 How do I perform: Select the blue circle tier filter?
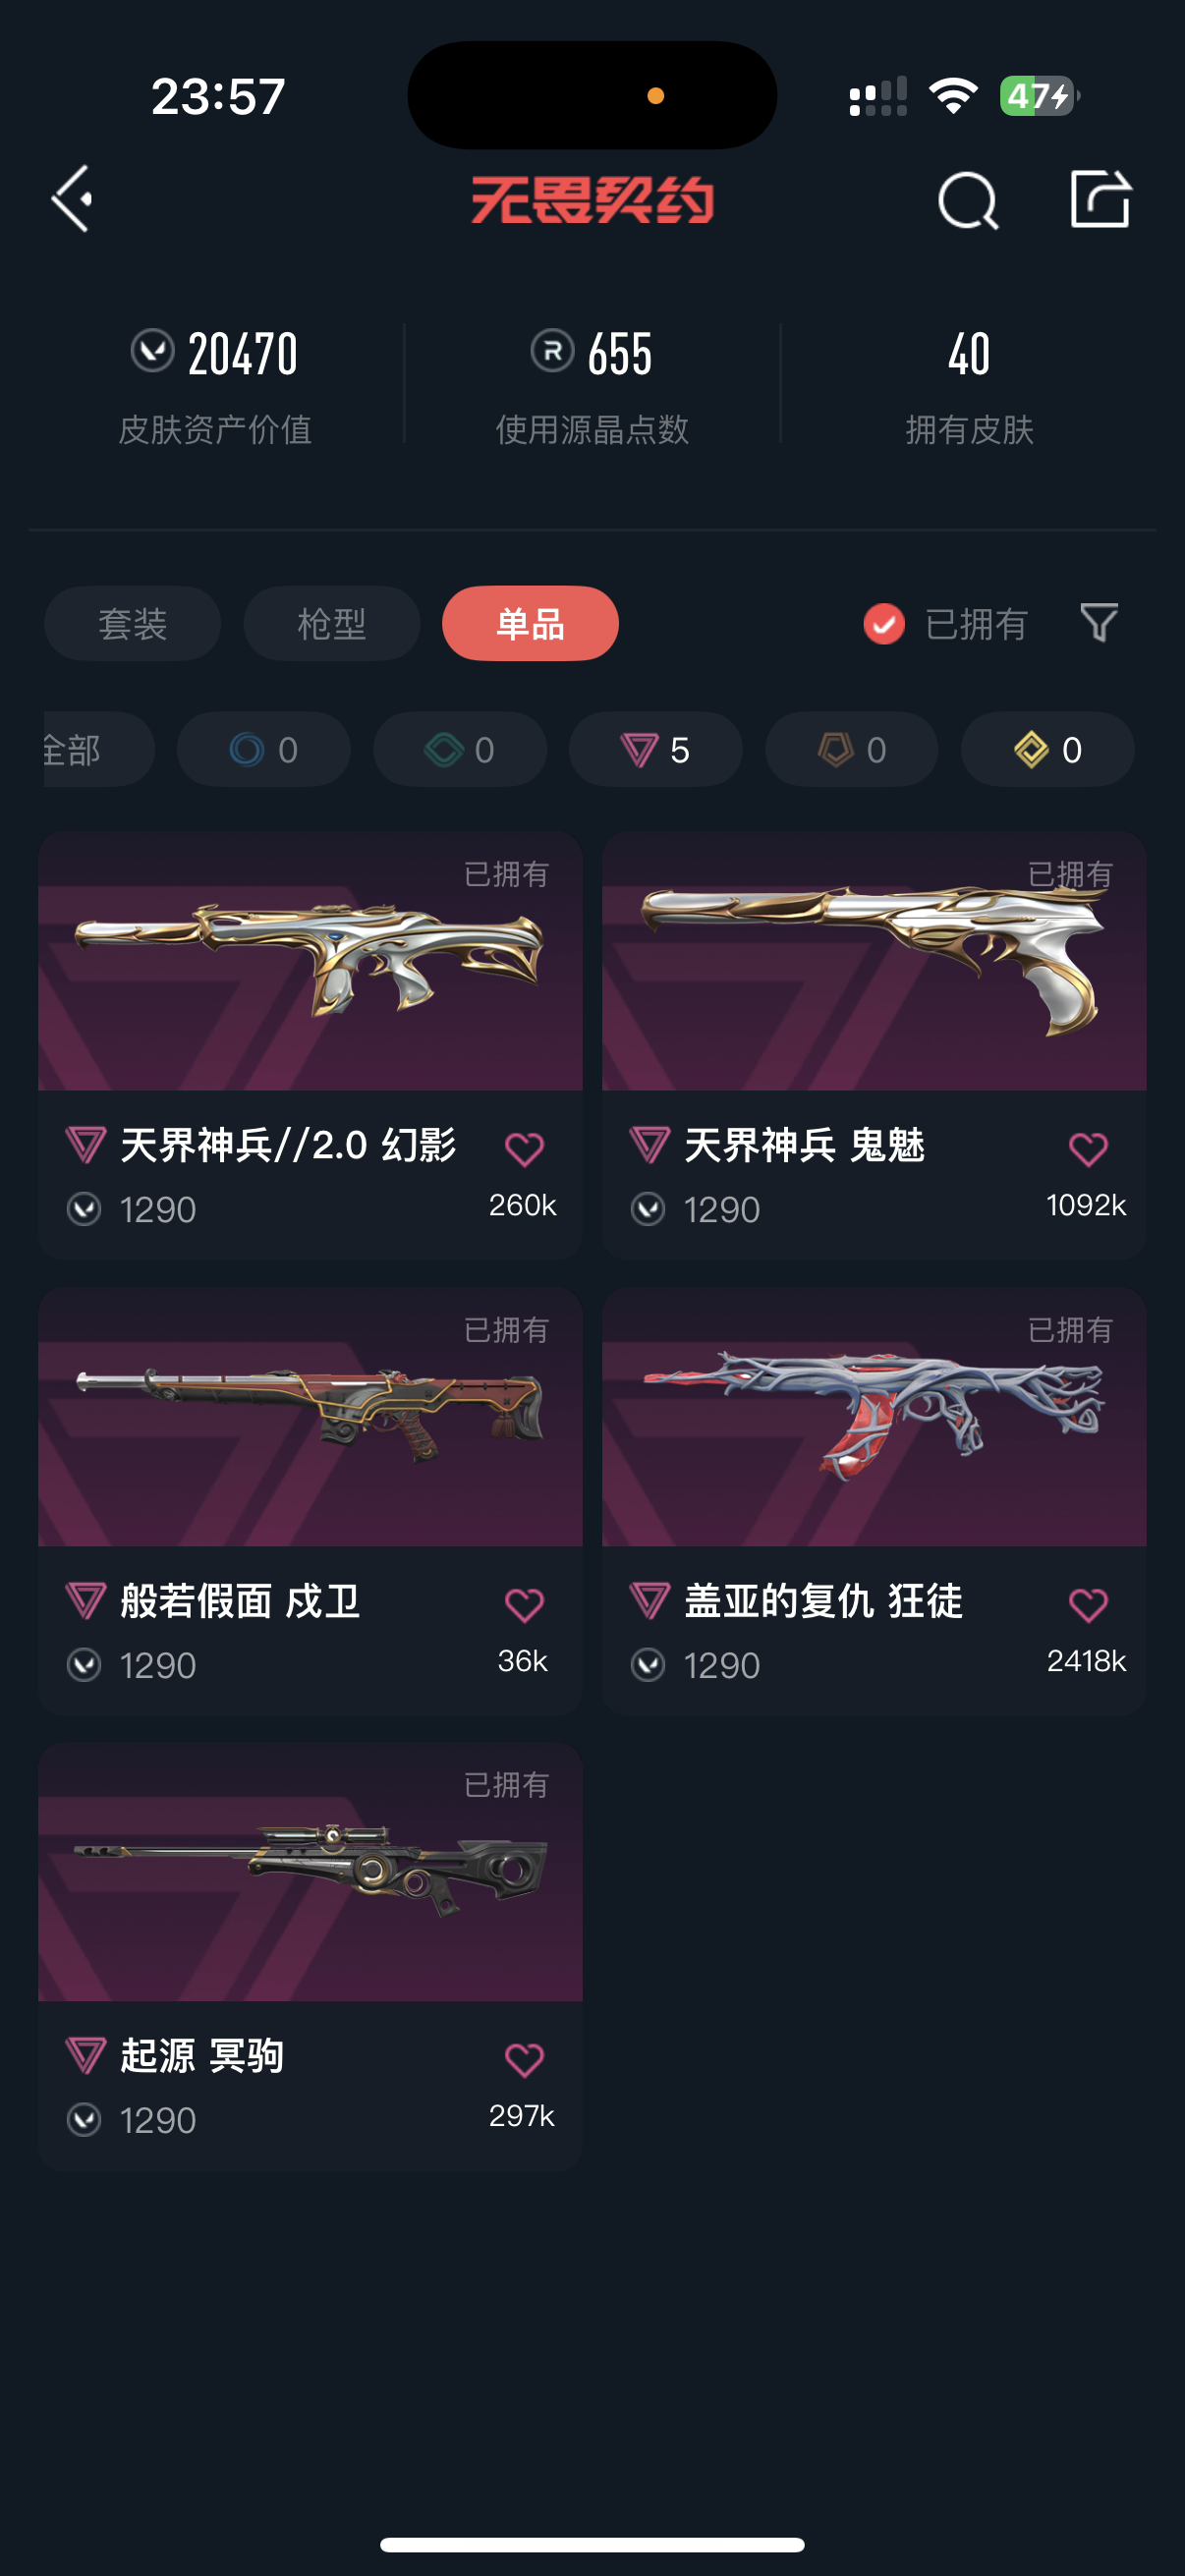[264, 749]
